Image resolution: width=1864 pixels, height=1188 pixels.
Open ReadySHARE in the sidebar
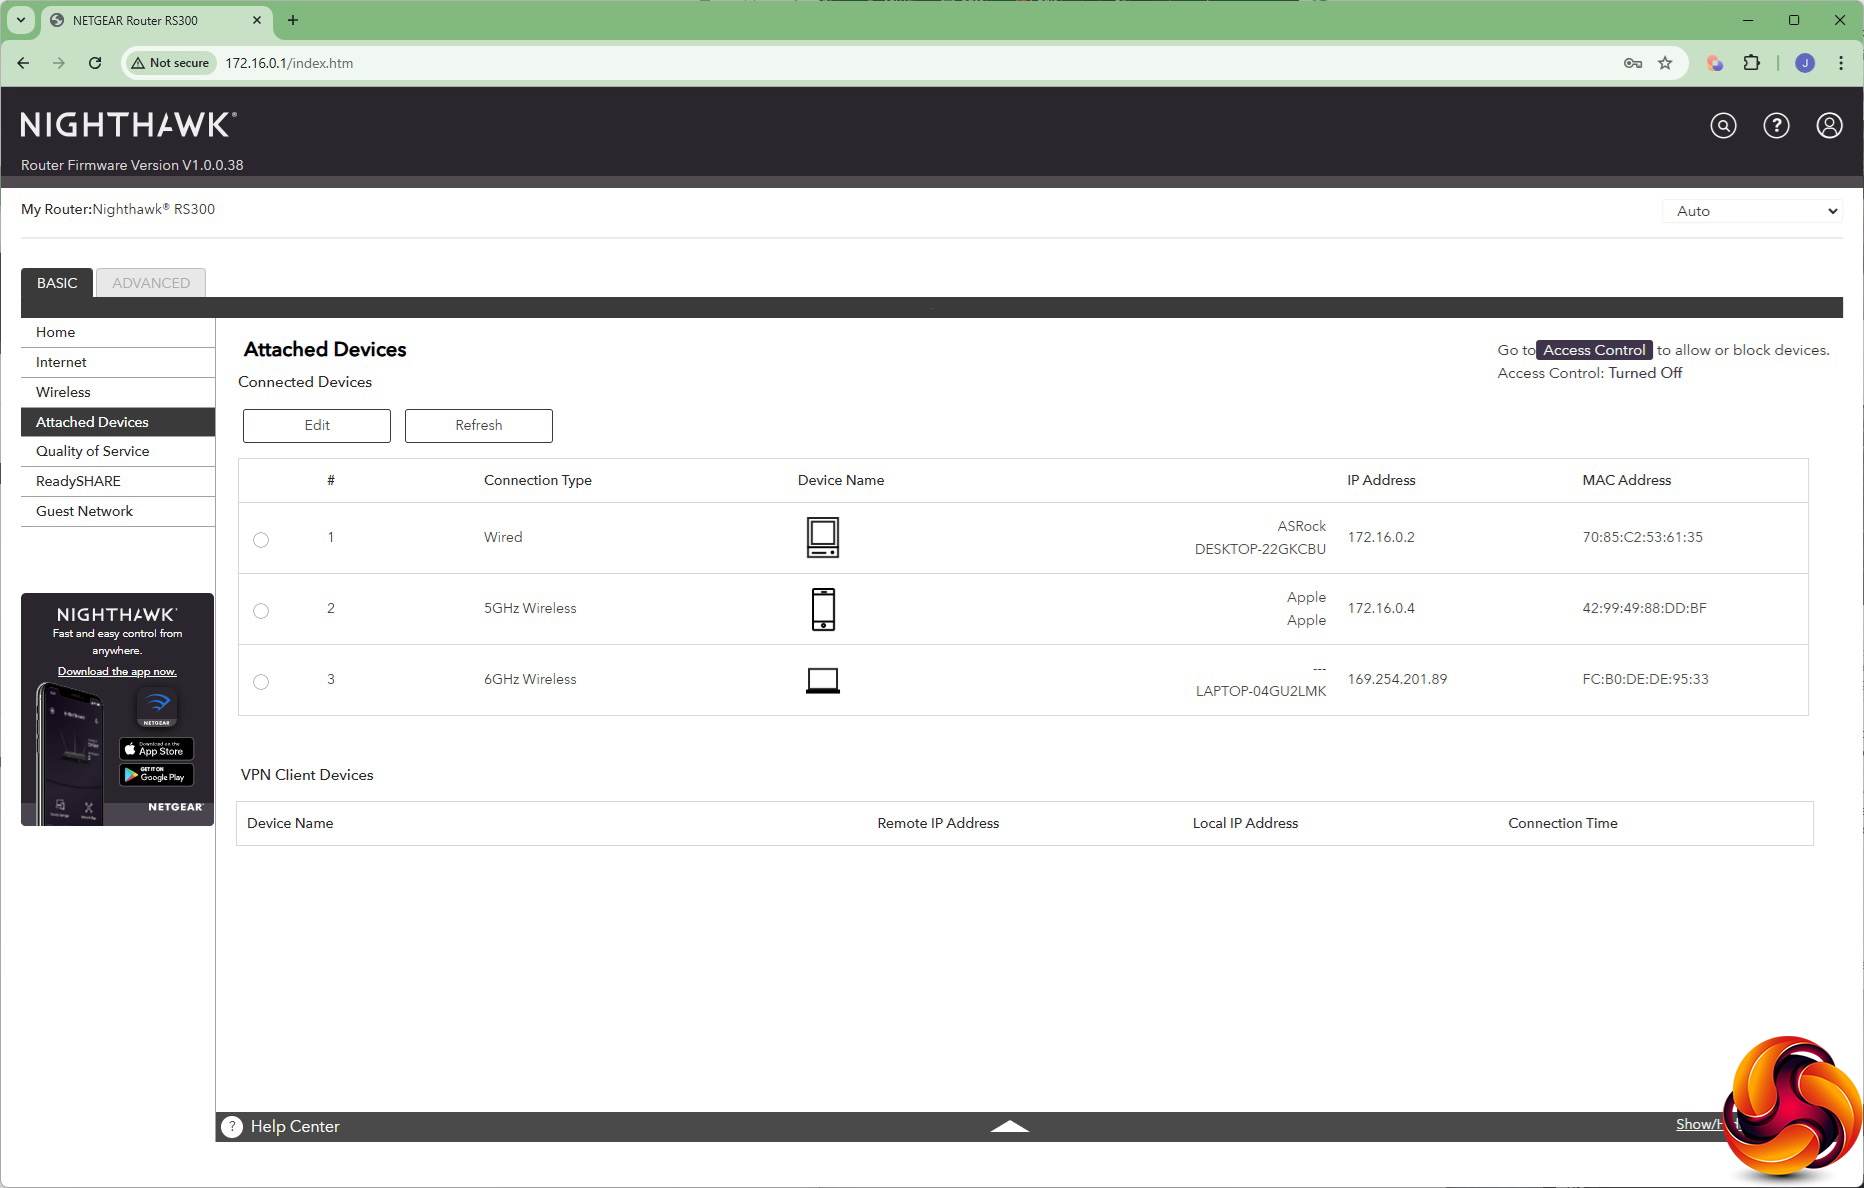(x=118, y=481)
